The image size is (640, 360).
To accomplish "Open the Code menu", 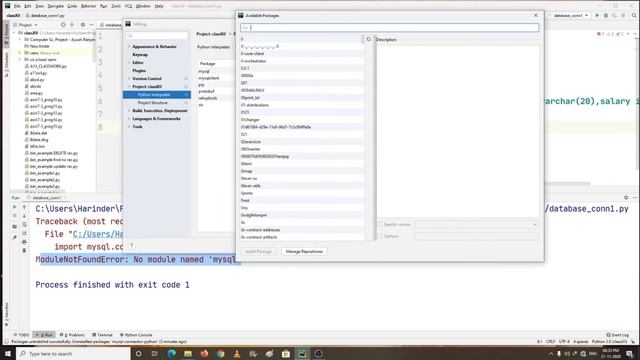I will [72, 6].
